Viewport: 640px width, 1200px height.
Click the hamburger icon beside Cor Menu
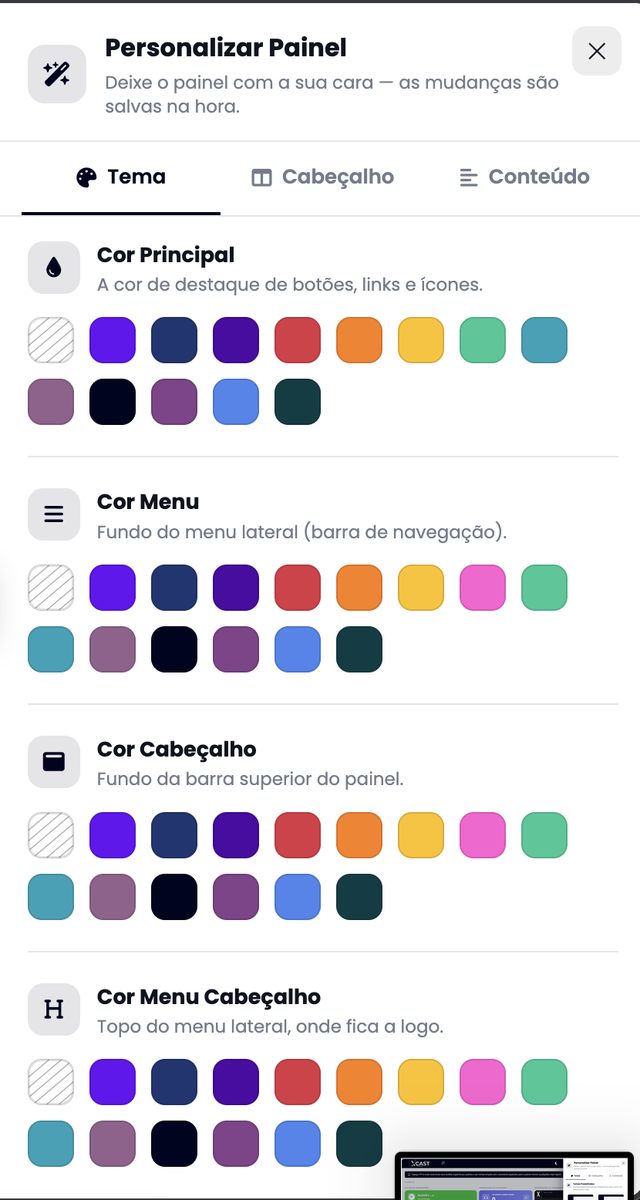54,514
